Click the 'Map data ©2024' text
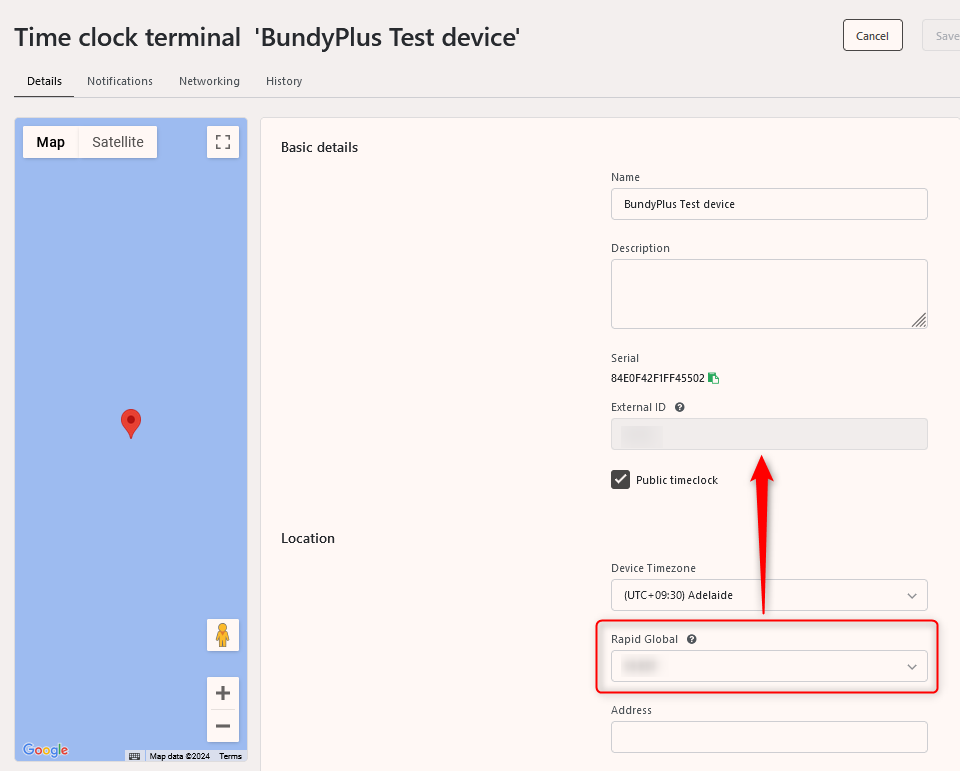Viewport: 960px width, 771px height. click(179, 756)
